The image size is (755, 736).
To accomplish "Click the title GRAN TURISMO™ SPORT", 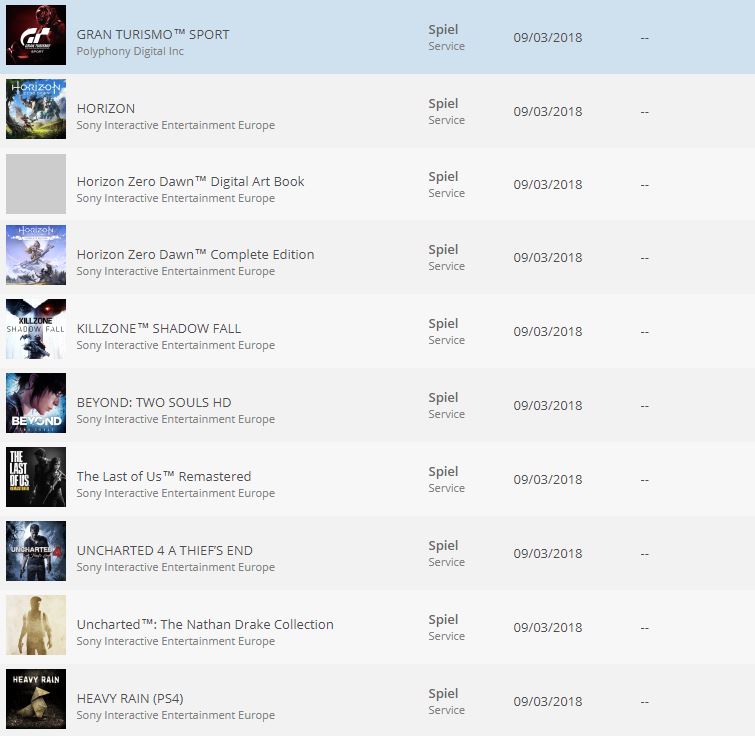I will click(x=153, y=35).
